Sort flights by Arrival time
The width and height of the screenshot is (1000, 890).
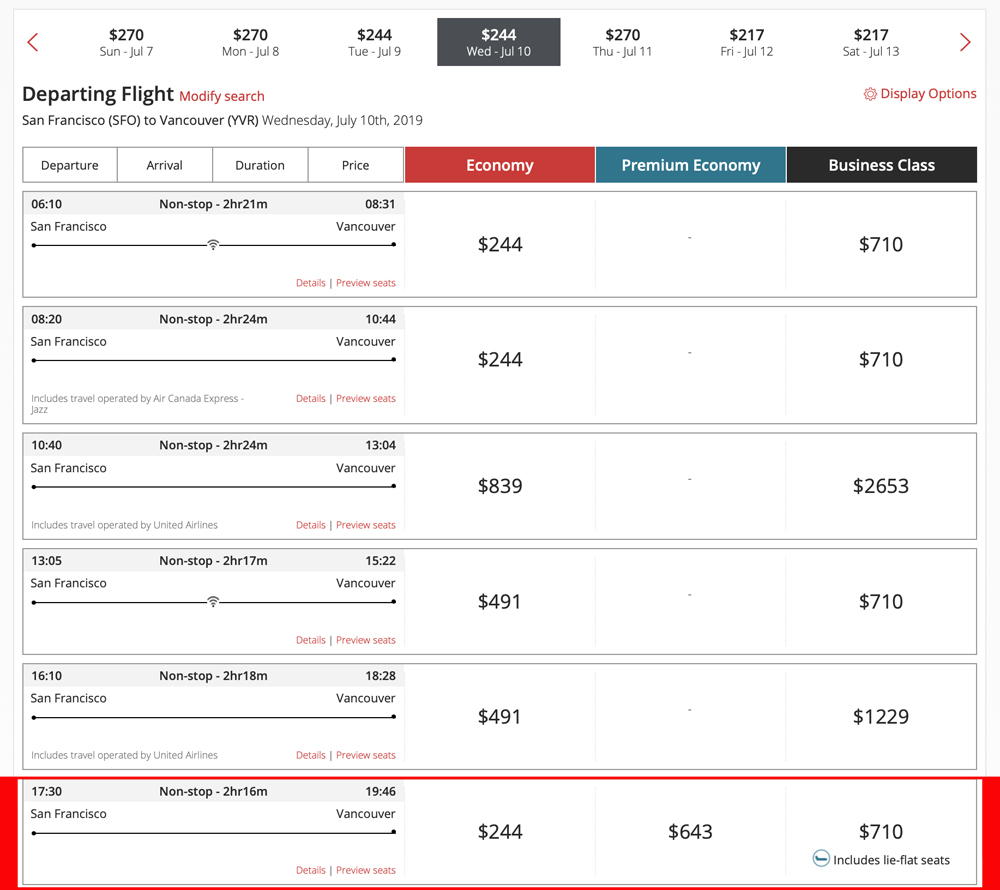point(165,165)
